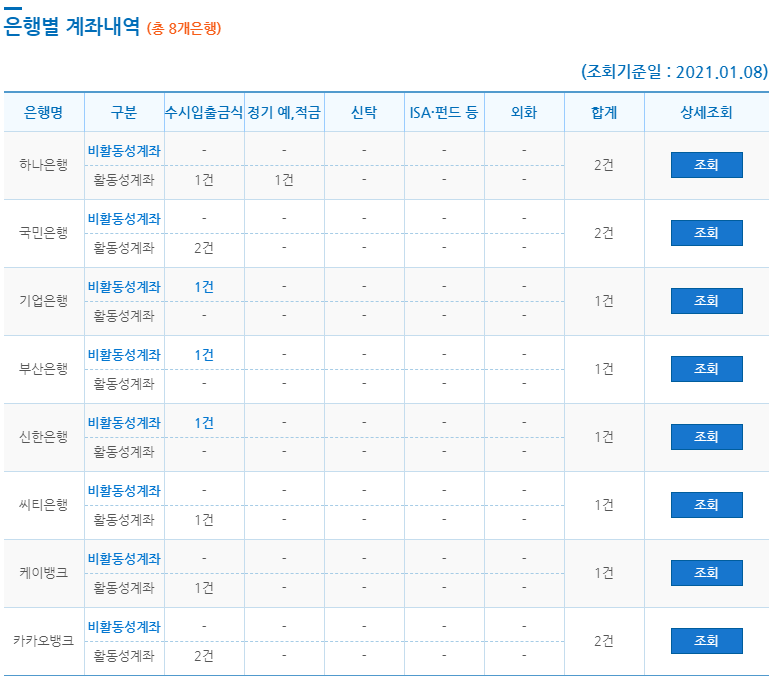Click 기업은행 합계 1건 total
The image size is (771, 677).
(x=604, y=300)
